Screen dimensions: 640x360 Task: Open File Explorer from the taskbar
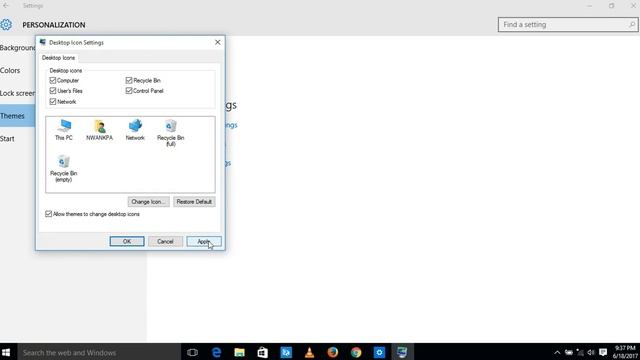click(240, 352)
